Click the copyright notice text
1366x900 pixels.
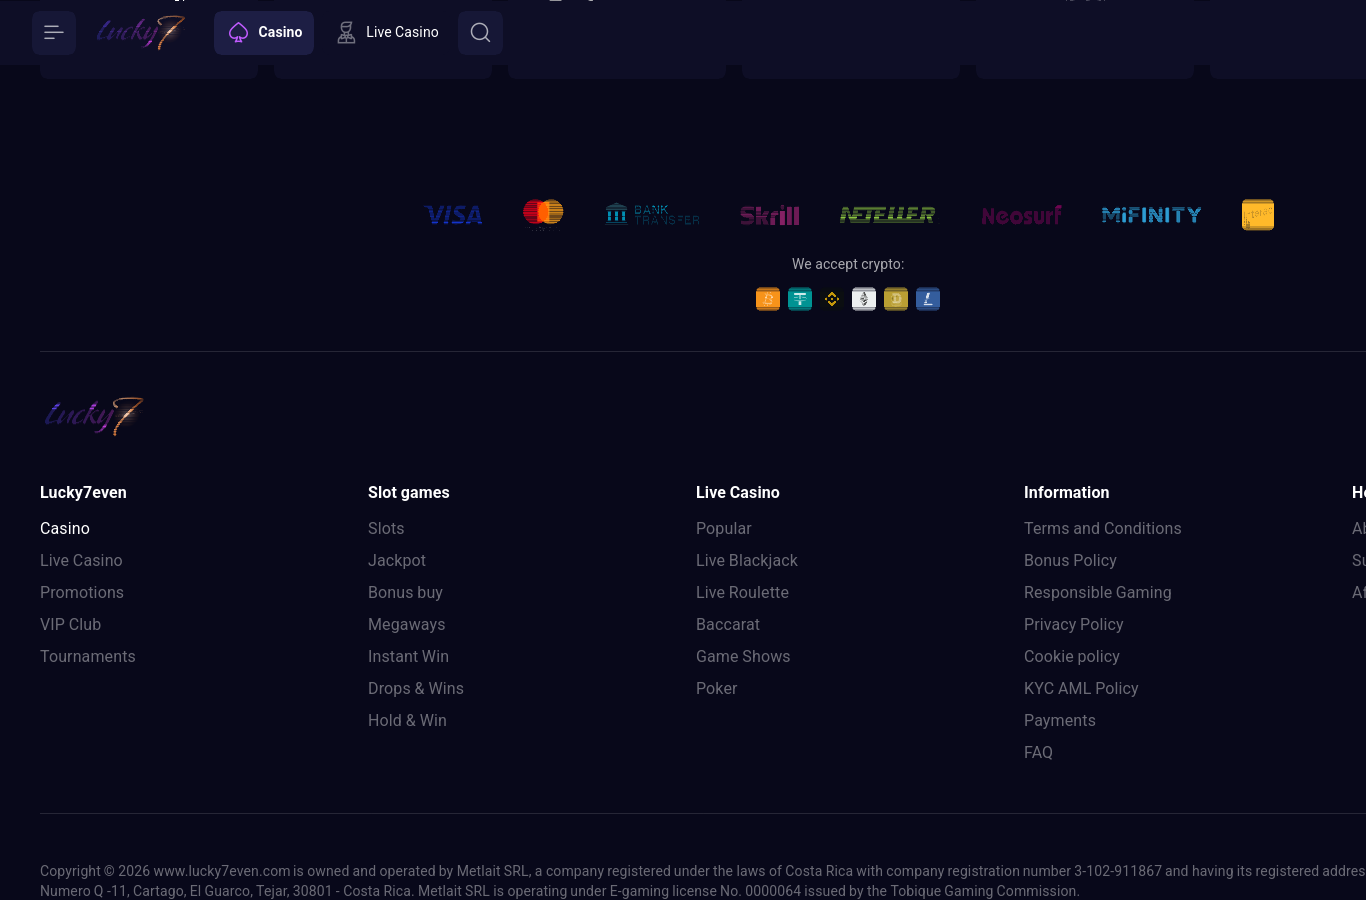pos(703,881)
